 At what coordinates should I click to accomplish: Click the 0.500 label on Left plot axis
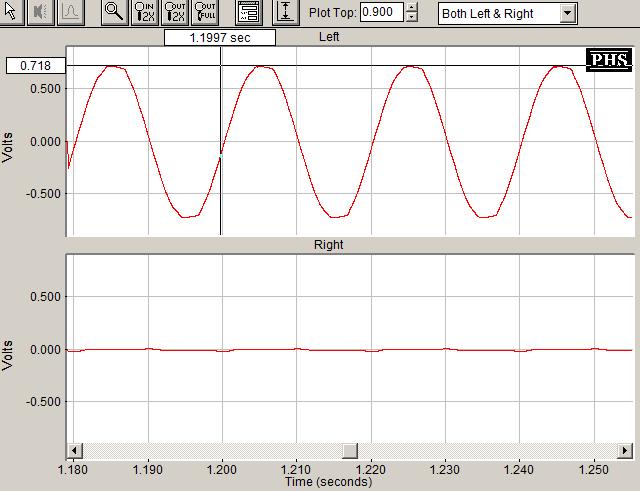(x=45, y=89)
